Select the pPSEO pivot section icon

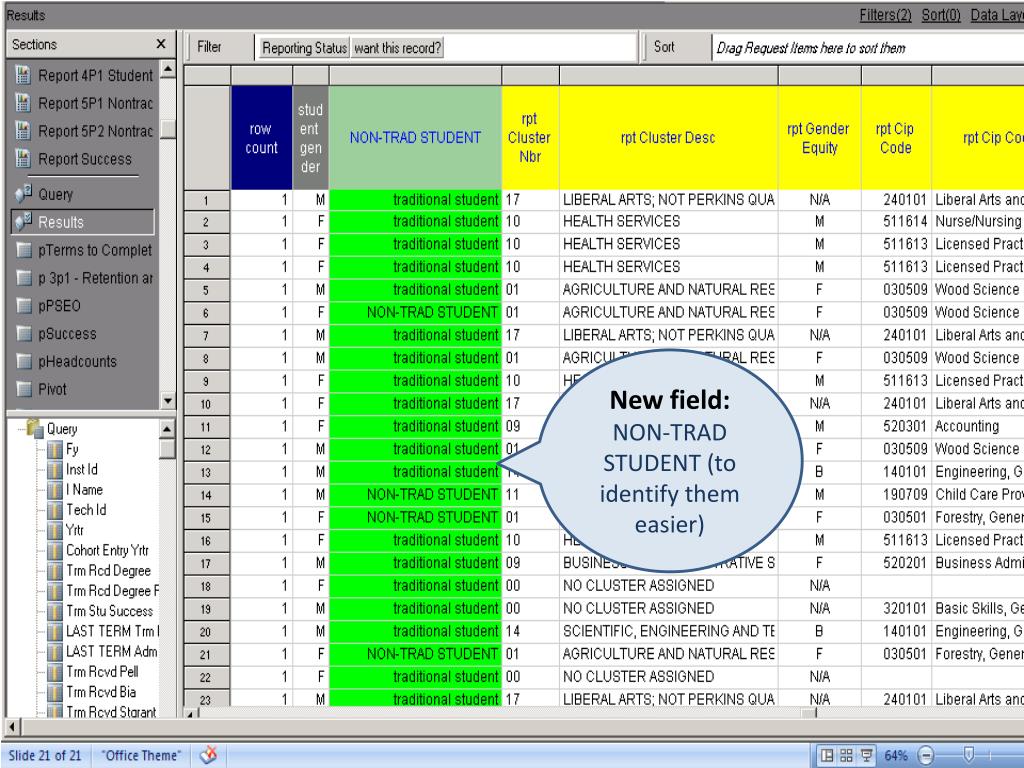23,306
